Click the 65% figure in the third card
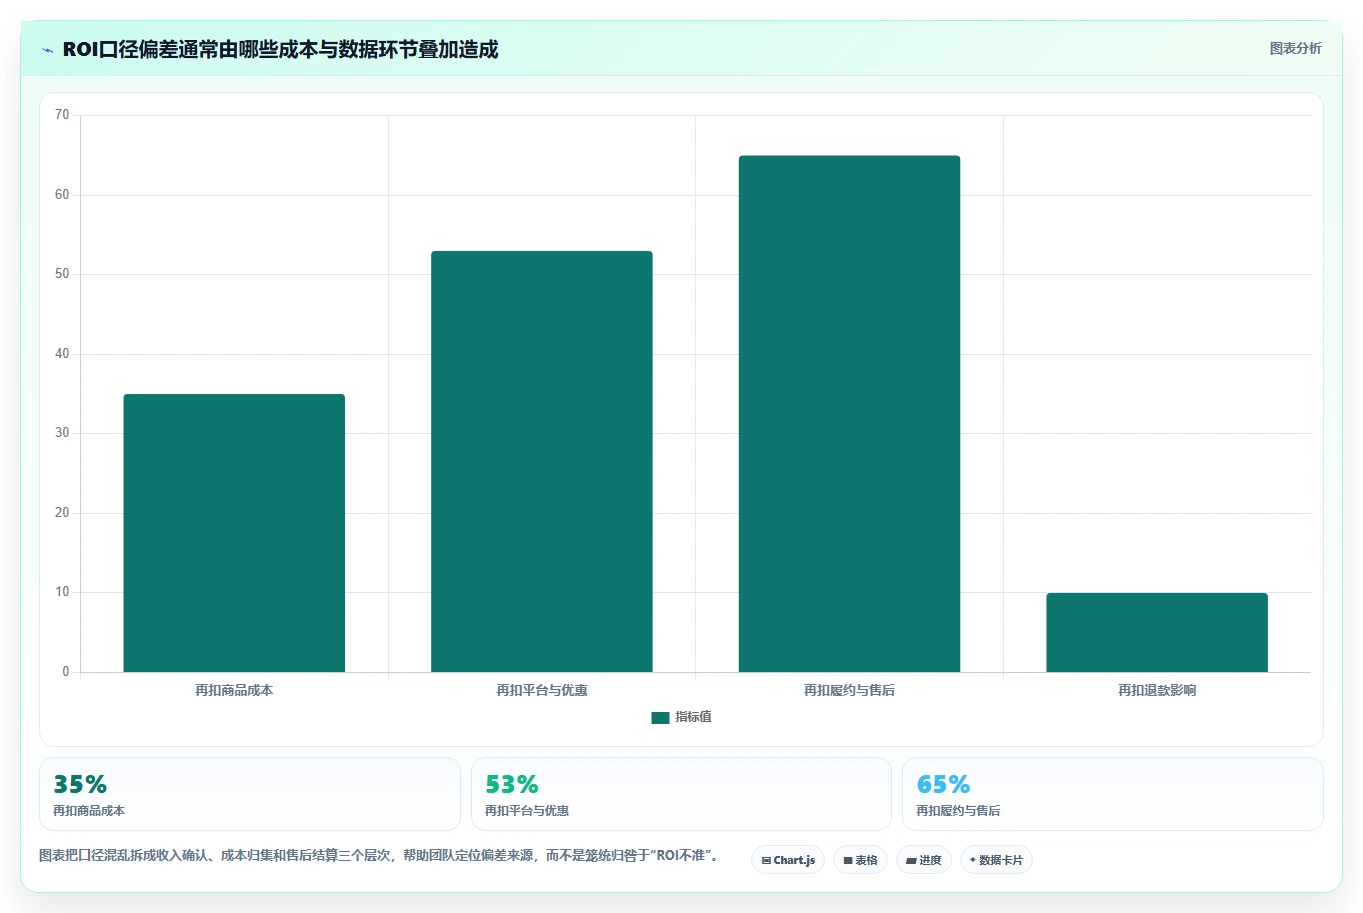This screenshot has width=1363, height=913. (943, 784)
